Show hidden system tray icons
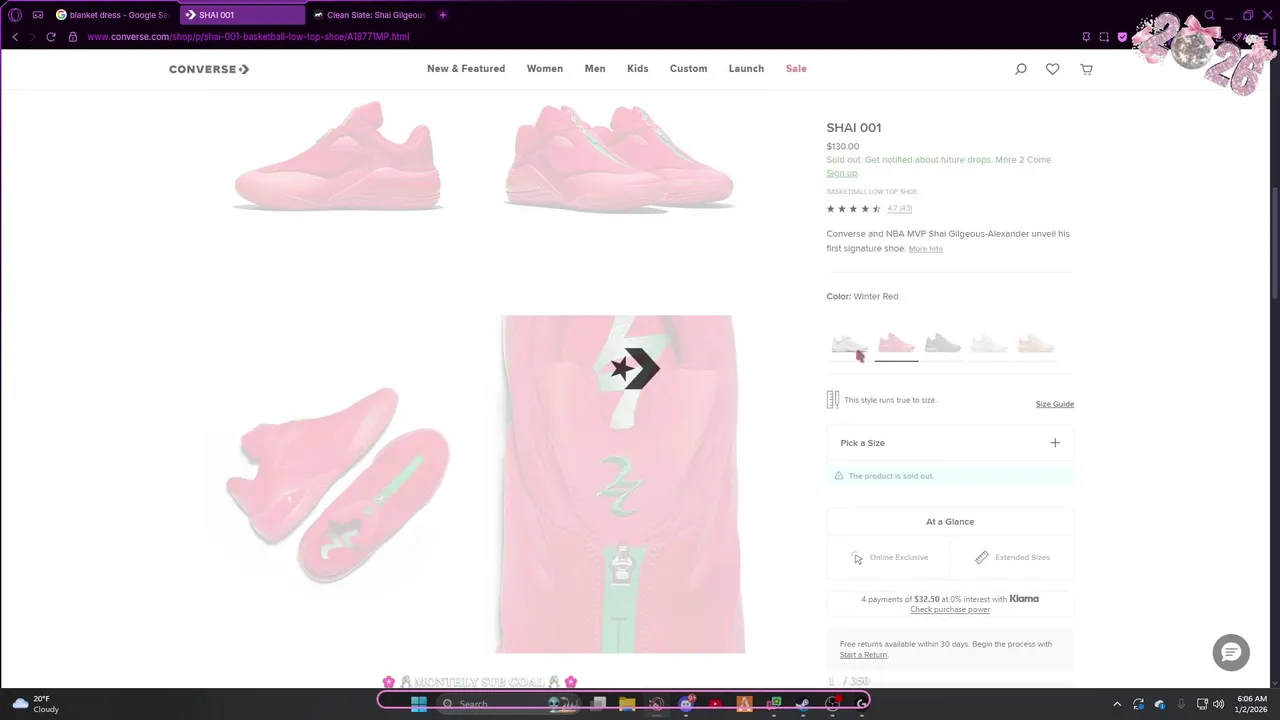The image size is (1280, 720). click(x=1117, y=704)
